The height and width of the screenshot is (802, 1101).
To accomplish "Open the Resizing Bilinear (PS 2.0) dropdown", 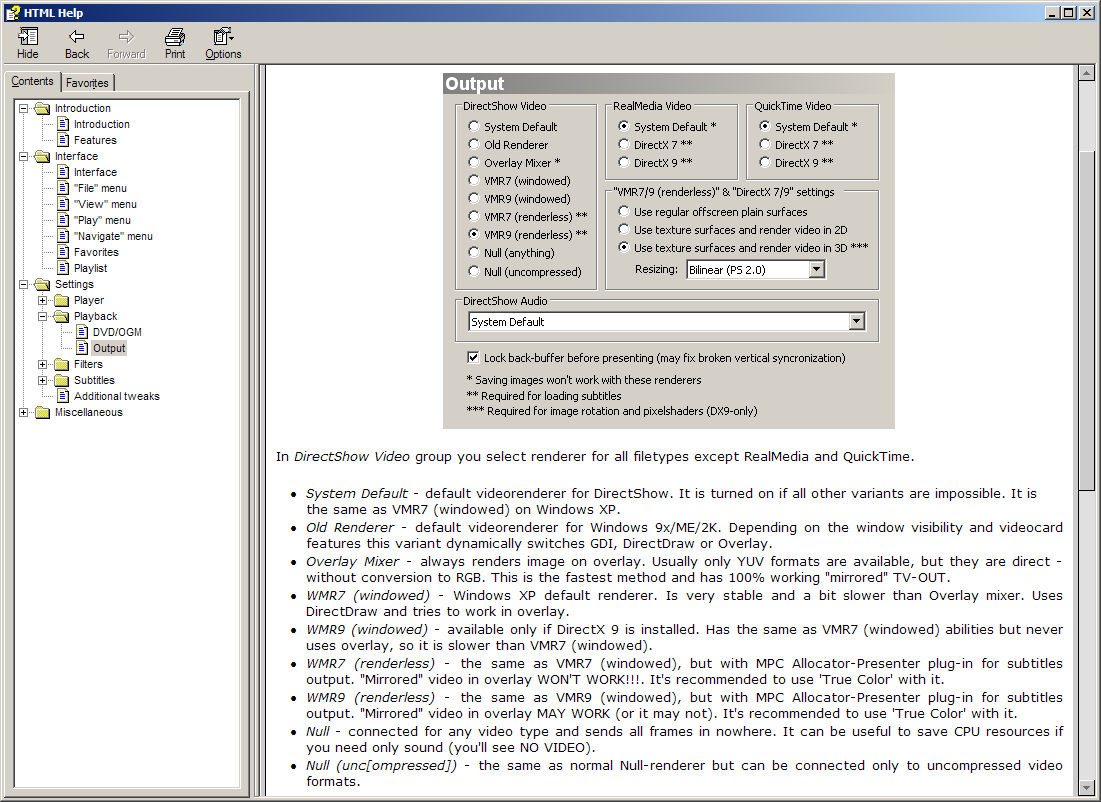I will pos(817,269).
